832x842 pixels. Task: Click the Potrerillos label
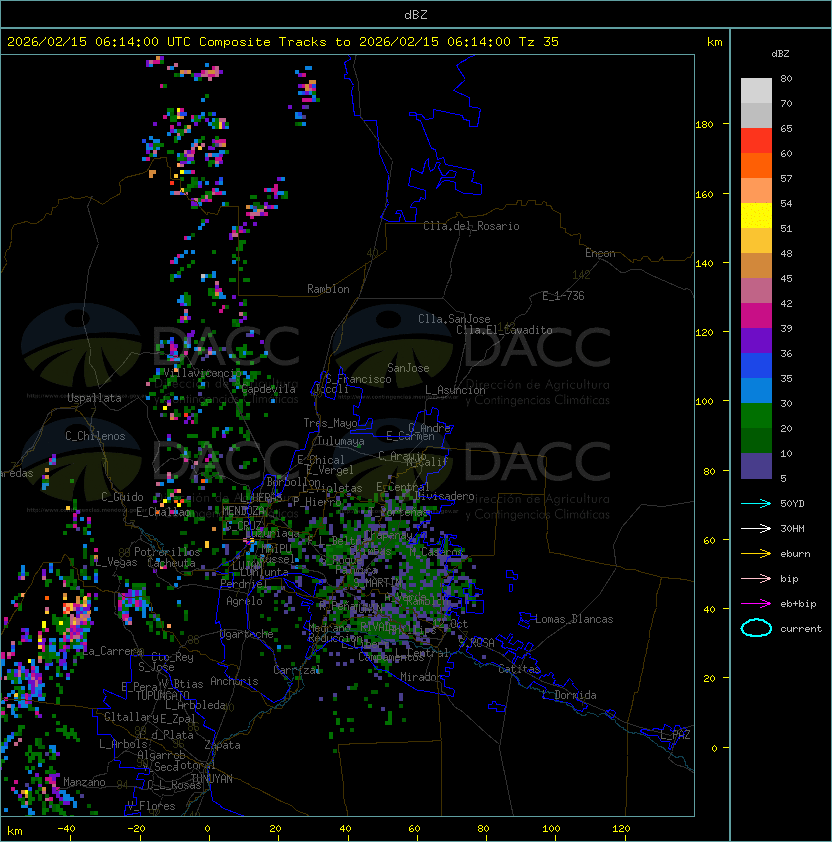coord(167,552)
